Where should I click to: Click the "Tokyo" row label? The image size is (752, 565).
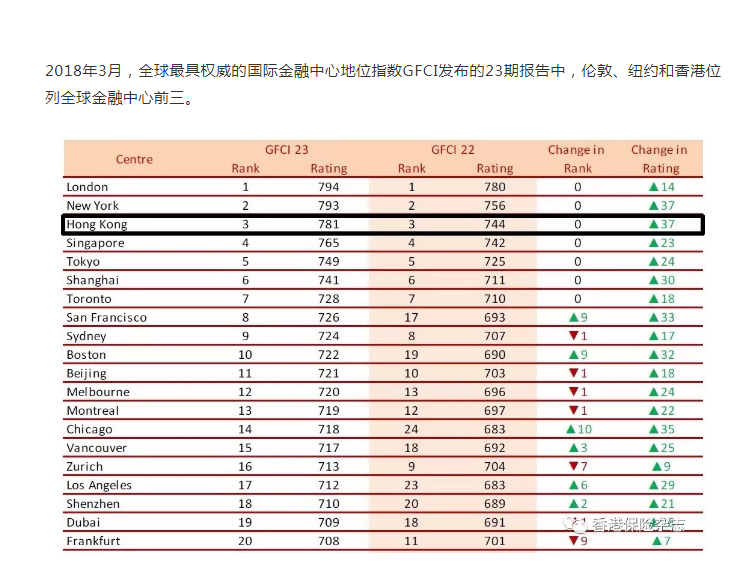coord(83,262)
